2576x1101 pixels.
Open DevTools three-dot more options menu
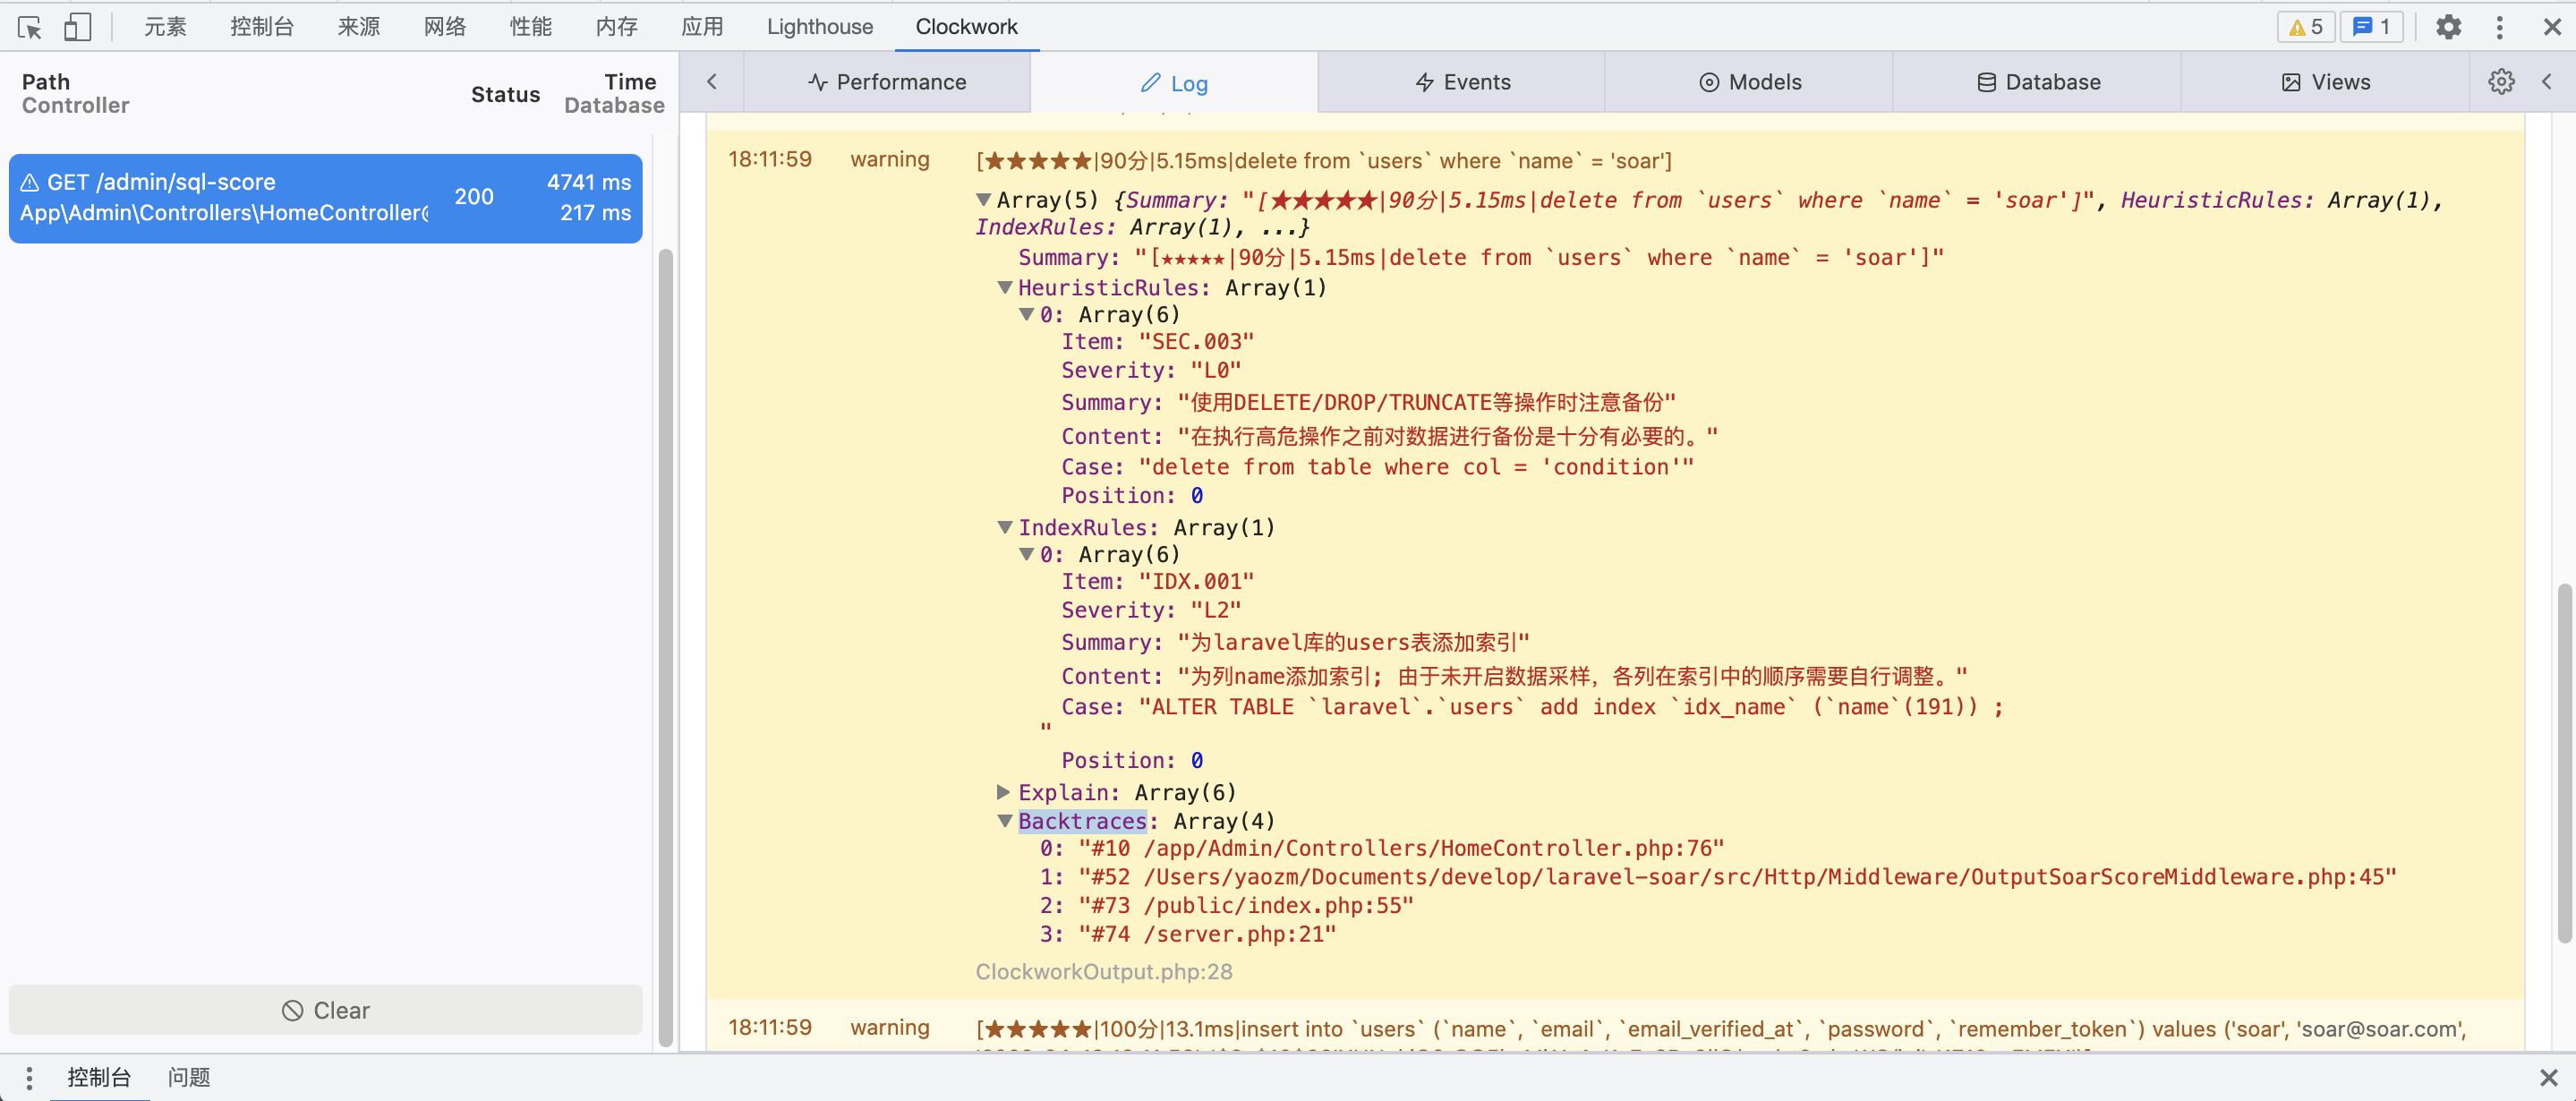2499,27
